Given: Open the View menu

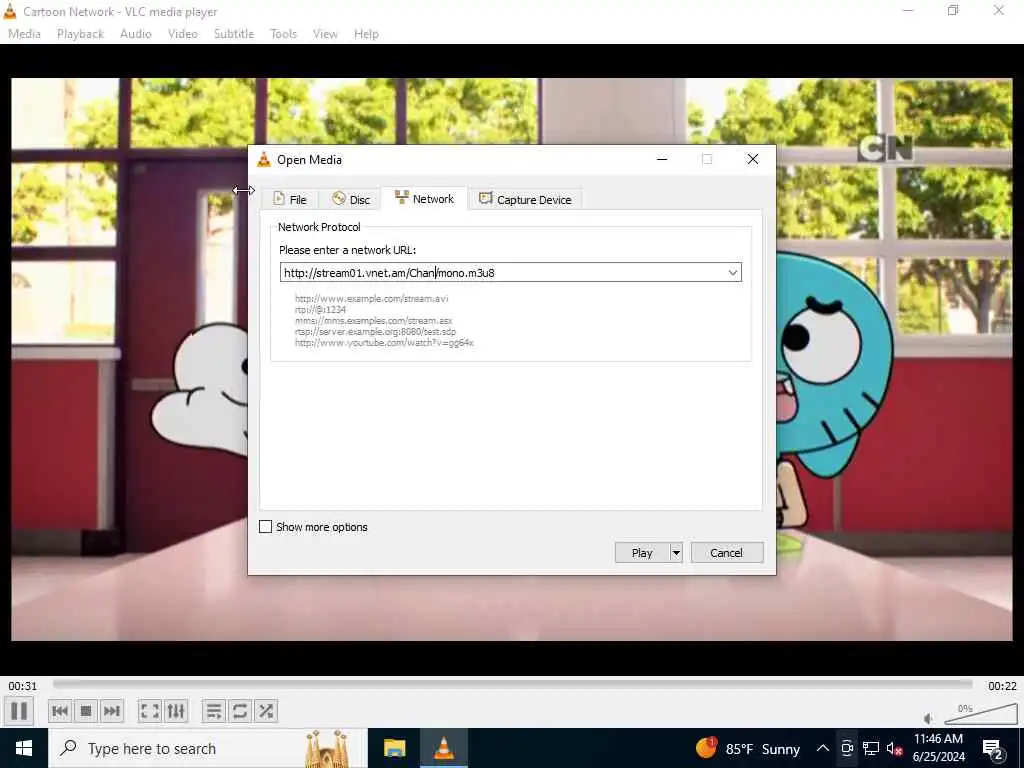Looking at the screenshot, I should click(325, 34).
